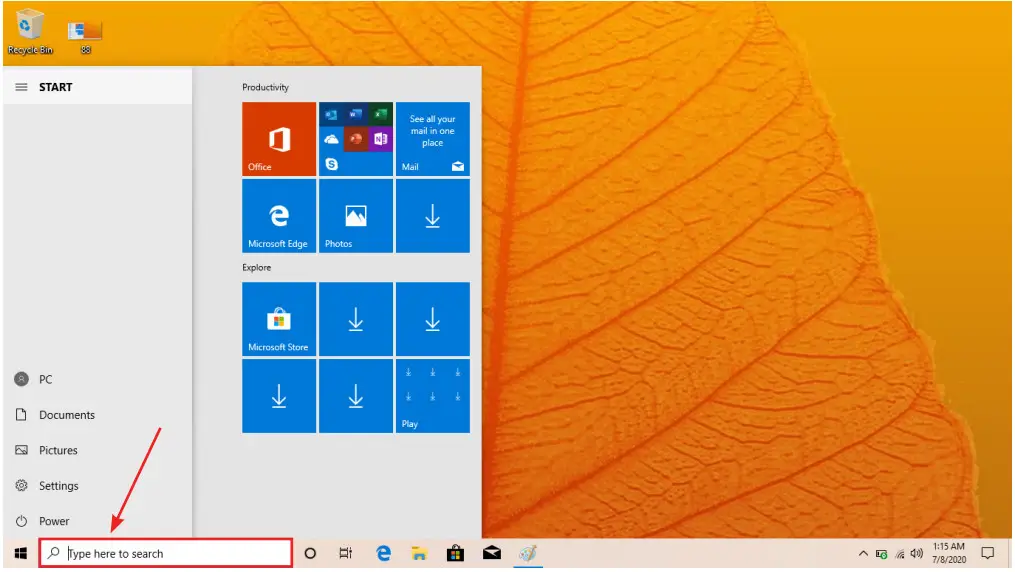
Task: Open Cortana from the taskbar circle icon
Action: (310, 553)
